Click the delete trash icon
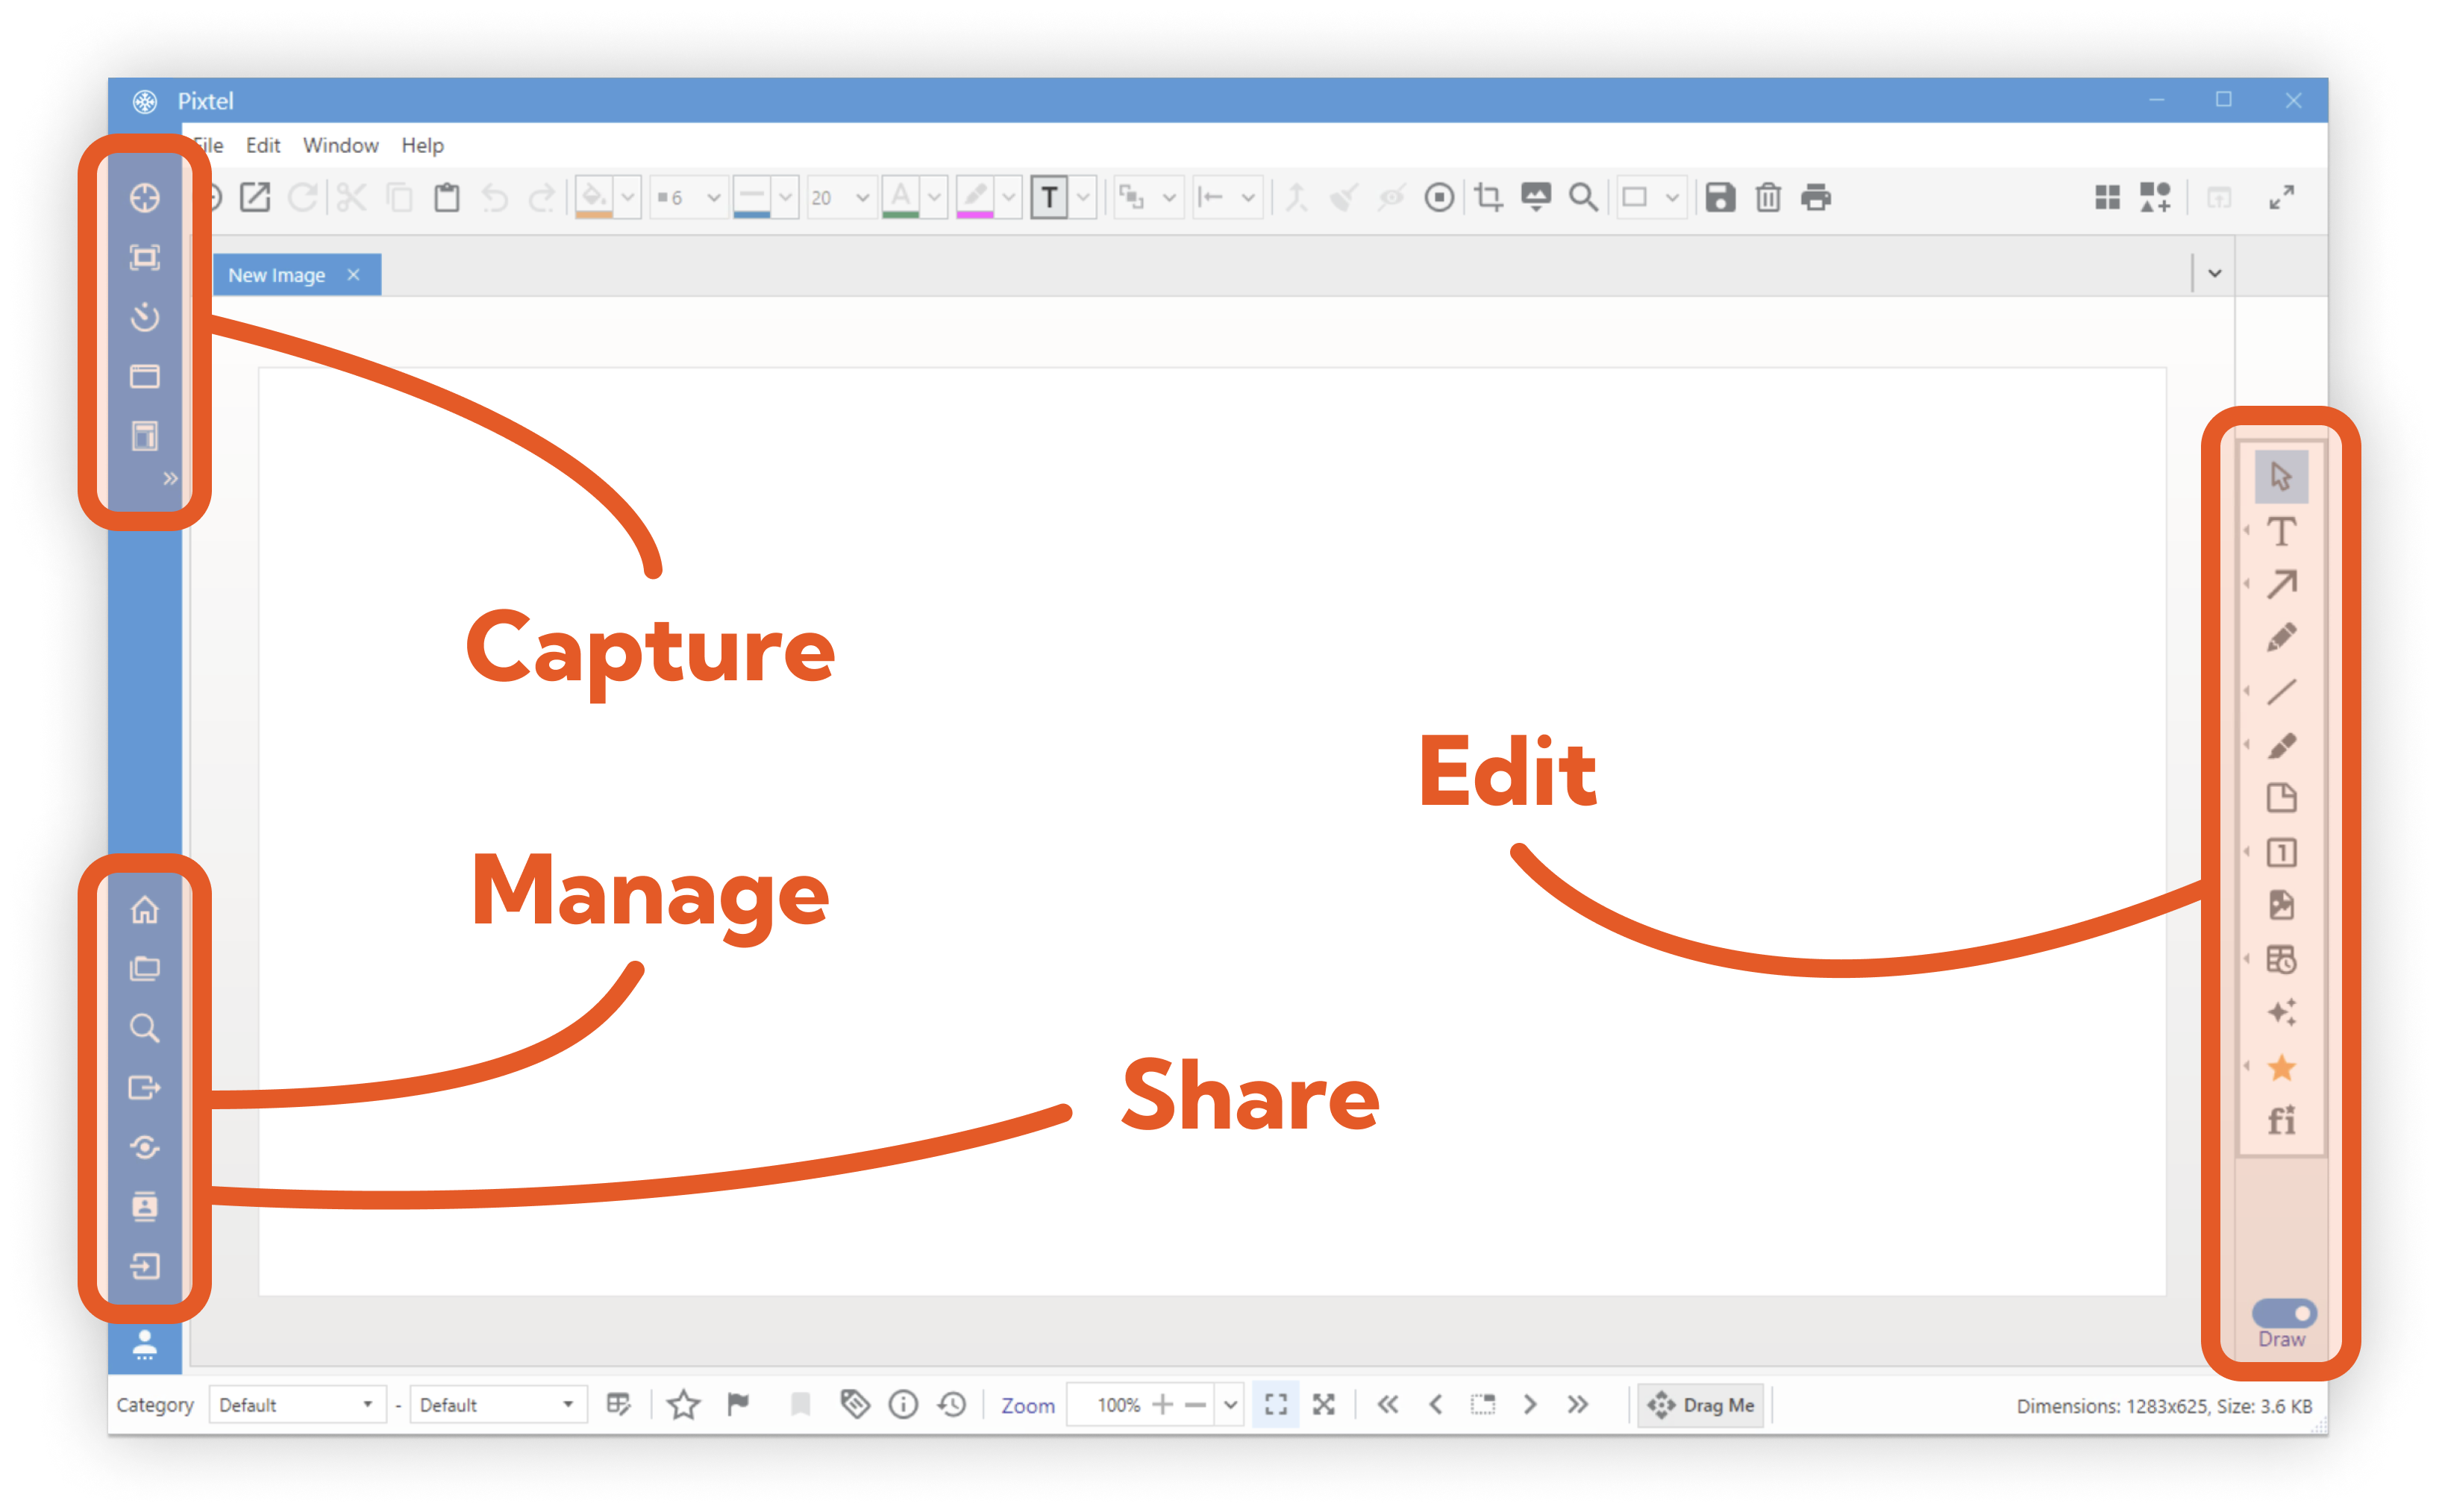Viewport: 2439px width, 1512px height. point(1768,197)
